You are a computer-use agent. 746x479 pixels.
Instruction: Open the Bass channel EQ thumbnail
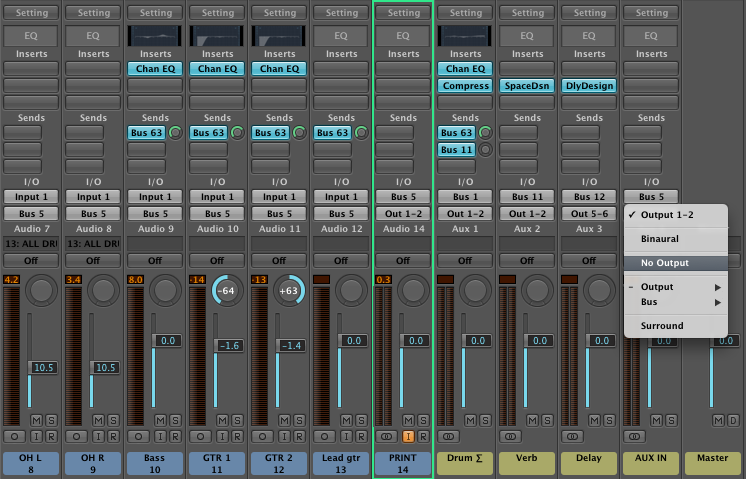155,36
